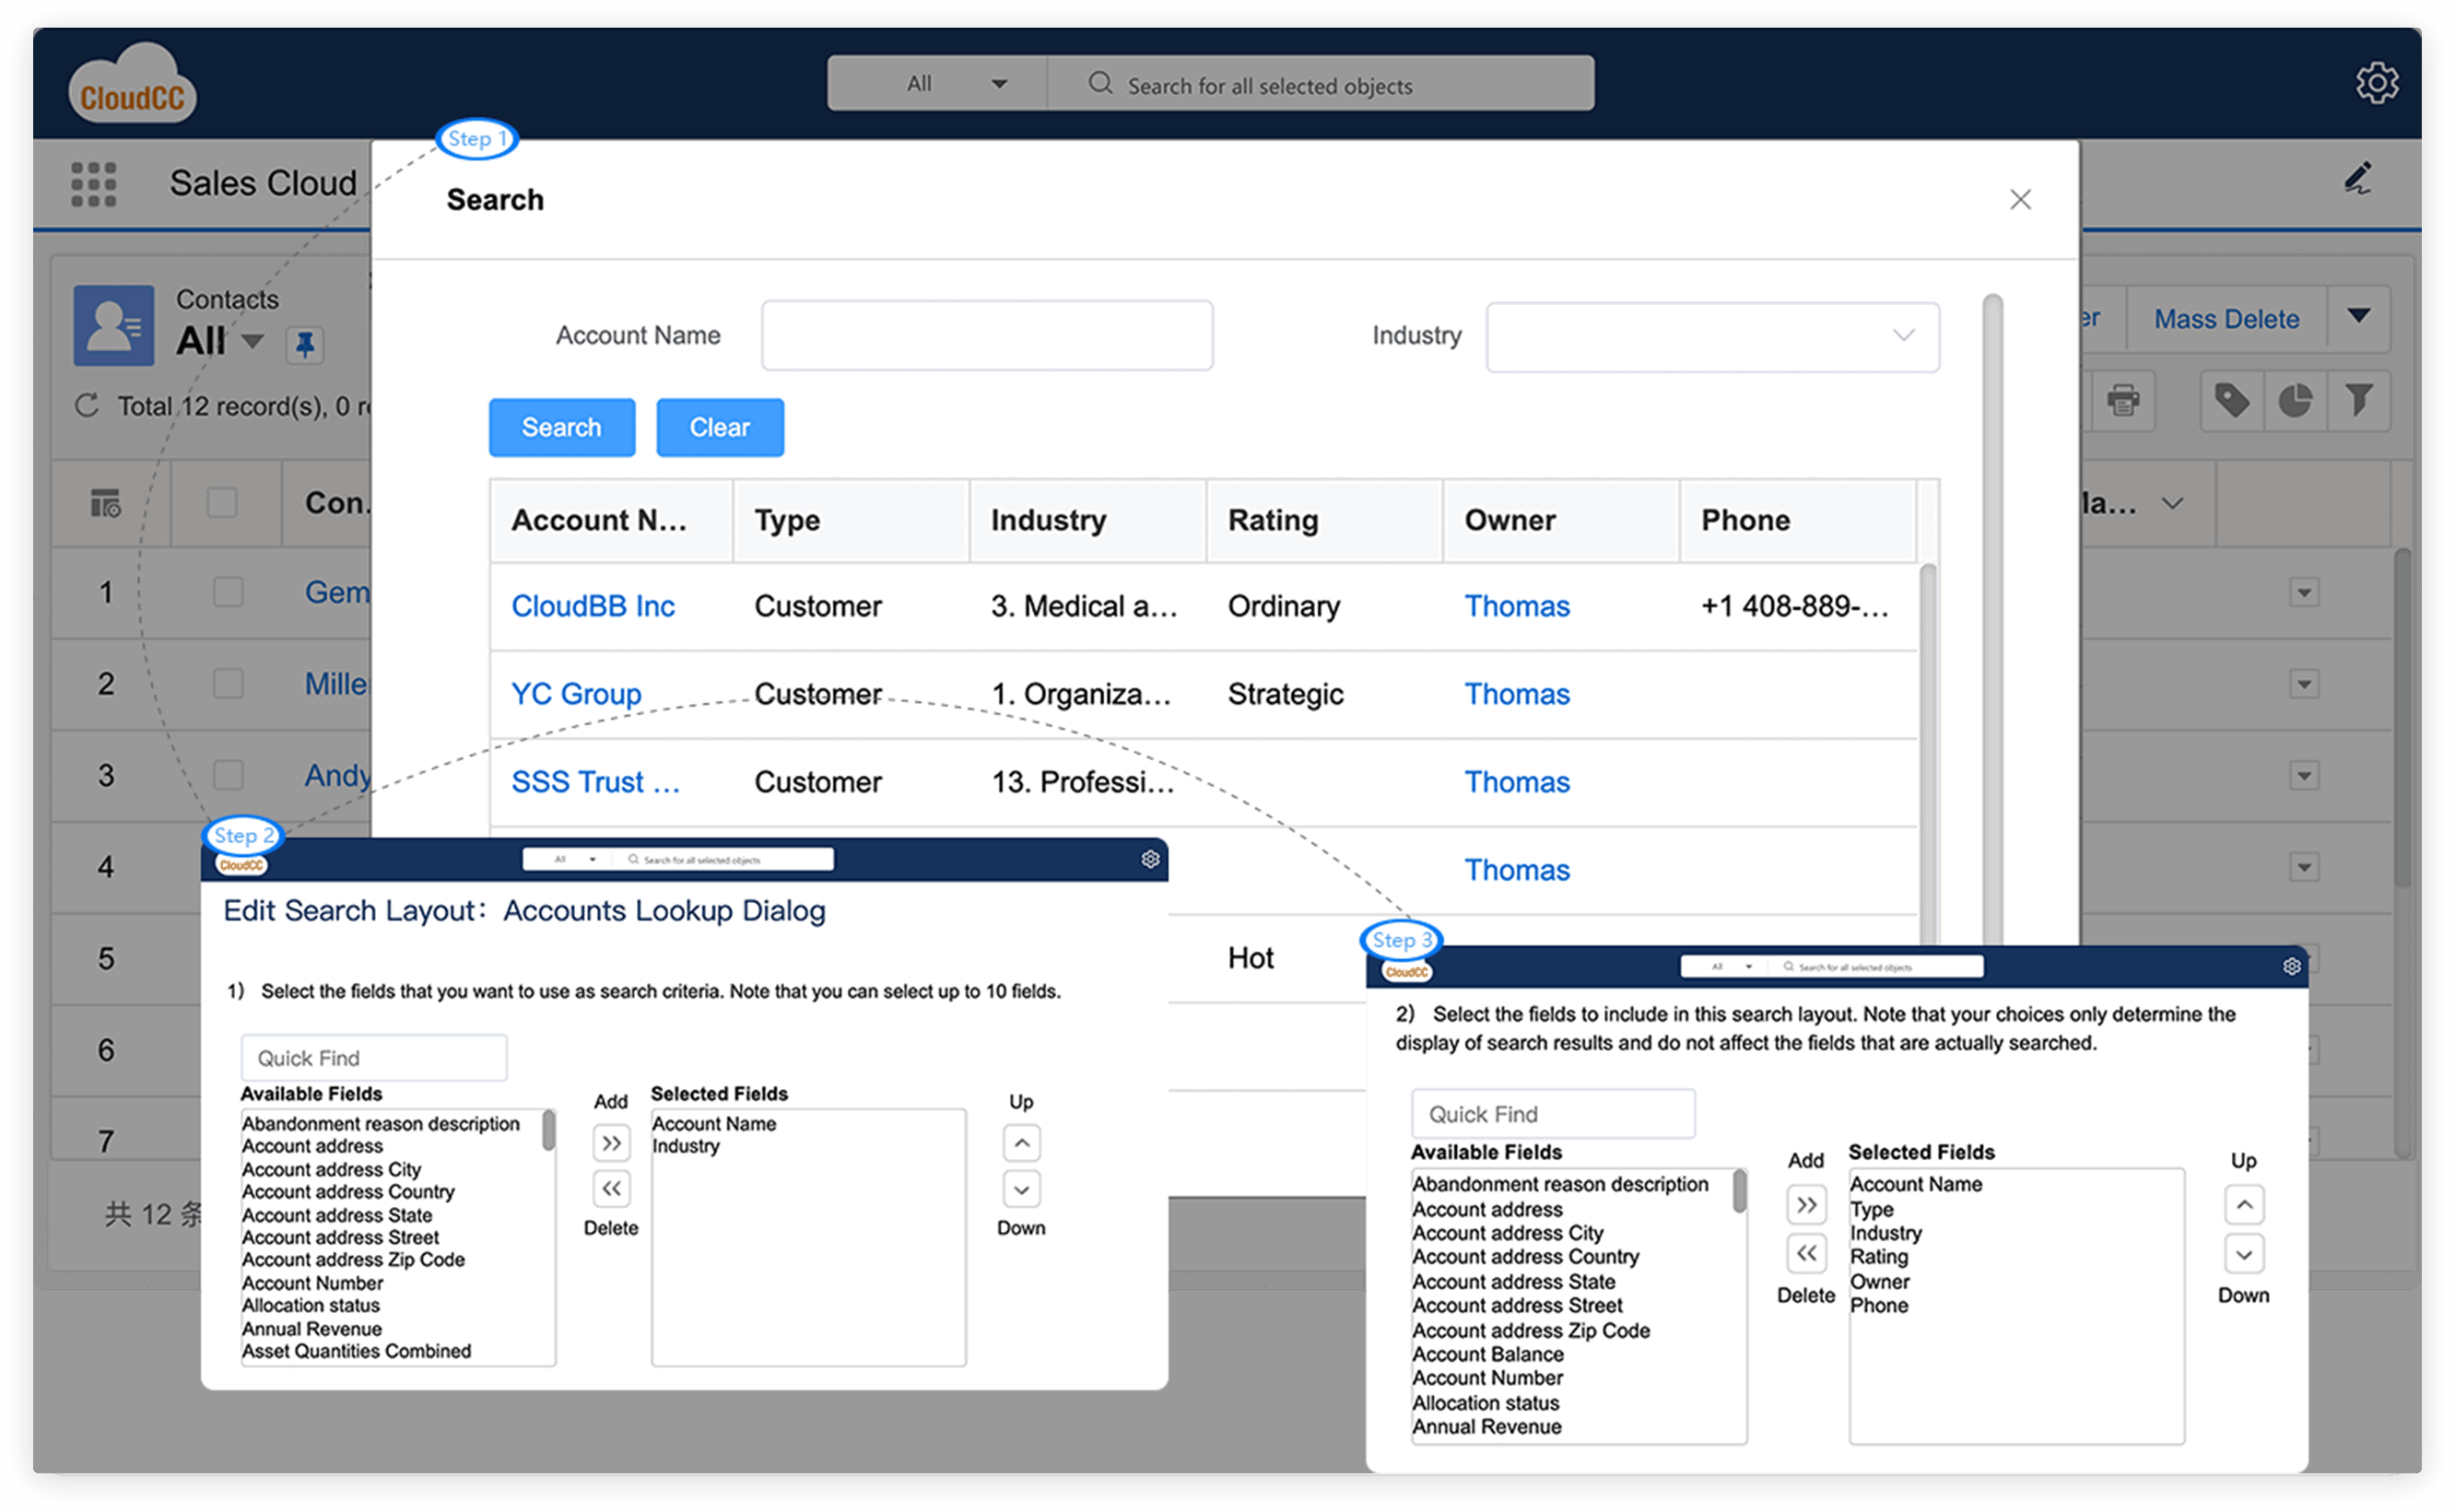This screenshot has width=2455, height=1512.
Task: Click the Sales Cloud app title
Action: (262, 184)
